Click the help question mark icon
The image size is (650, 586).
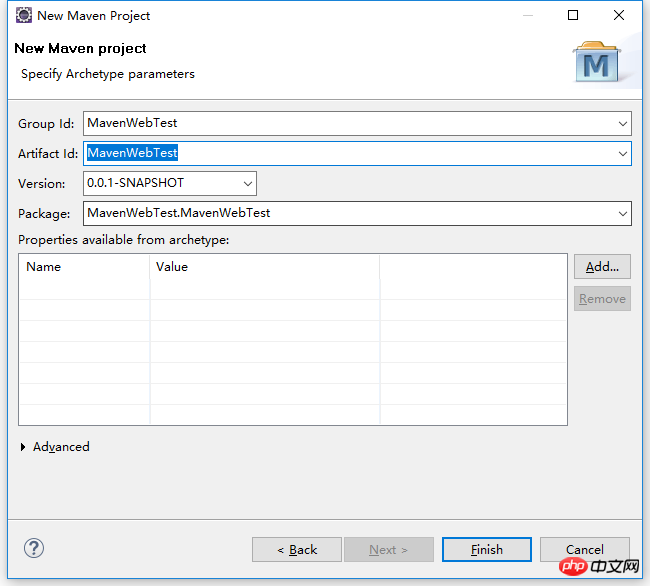coord(34,548)
